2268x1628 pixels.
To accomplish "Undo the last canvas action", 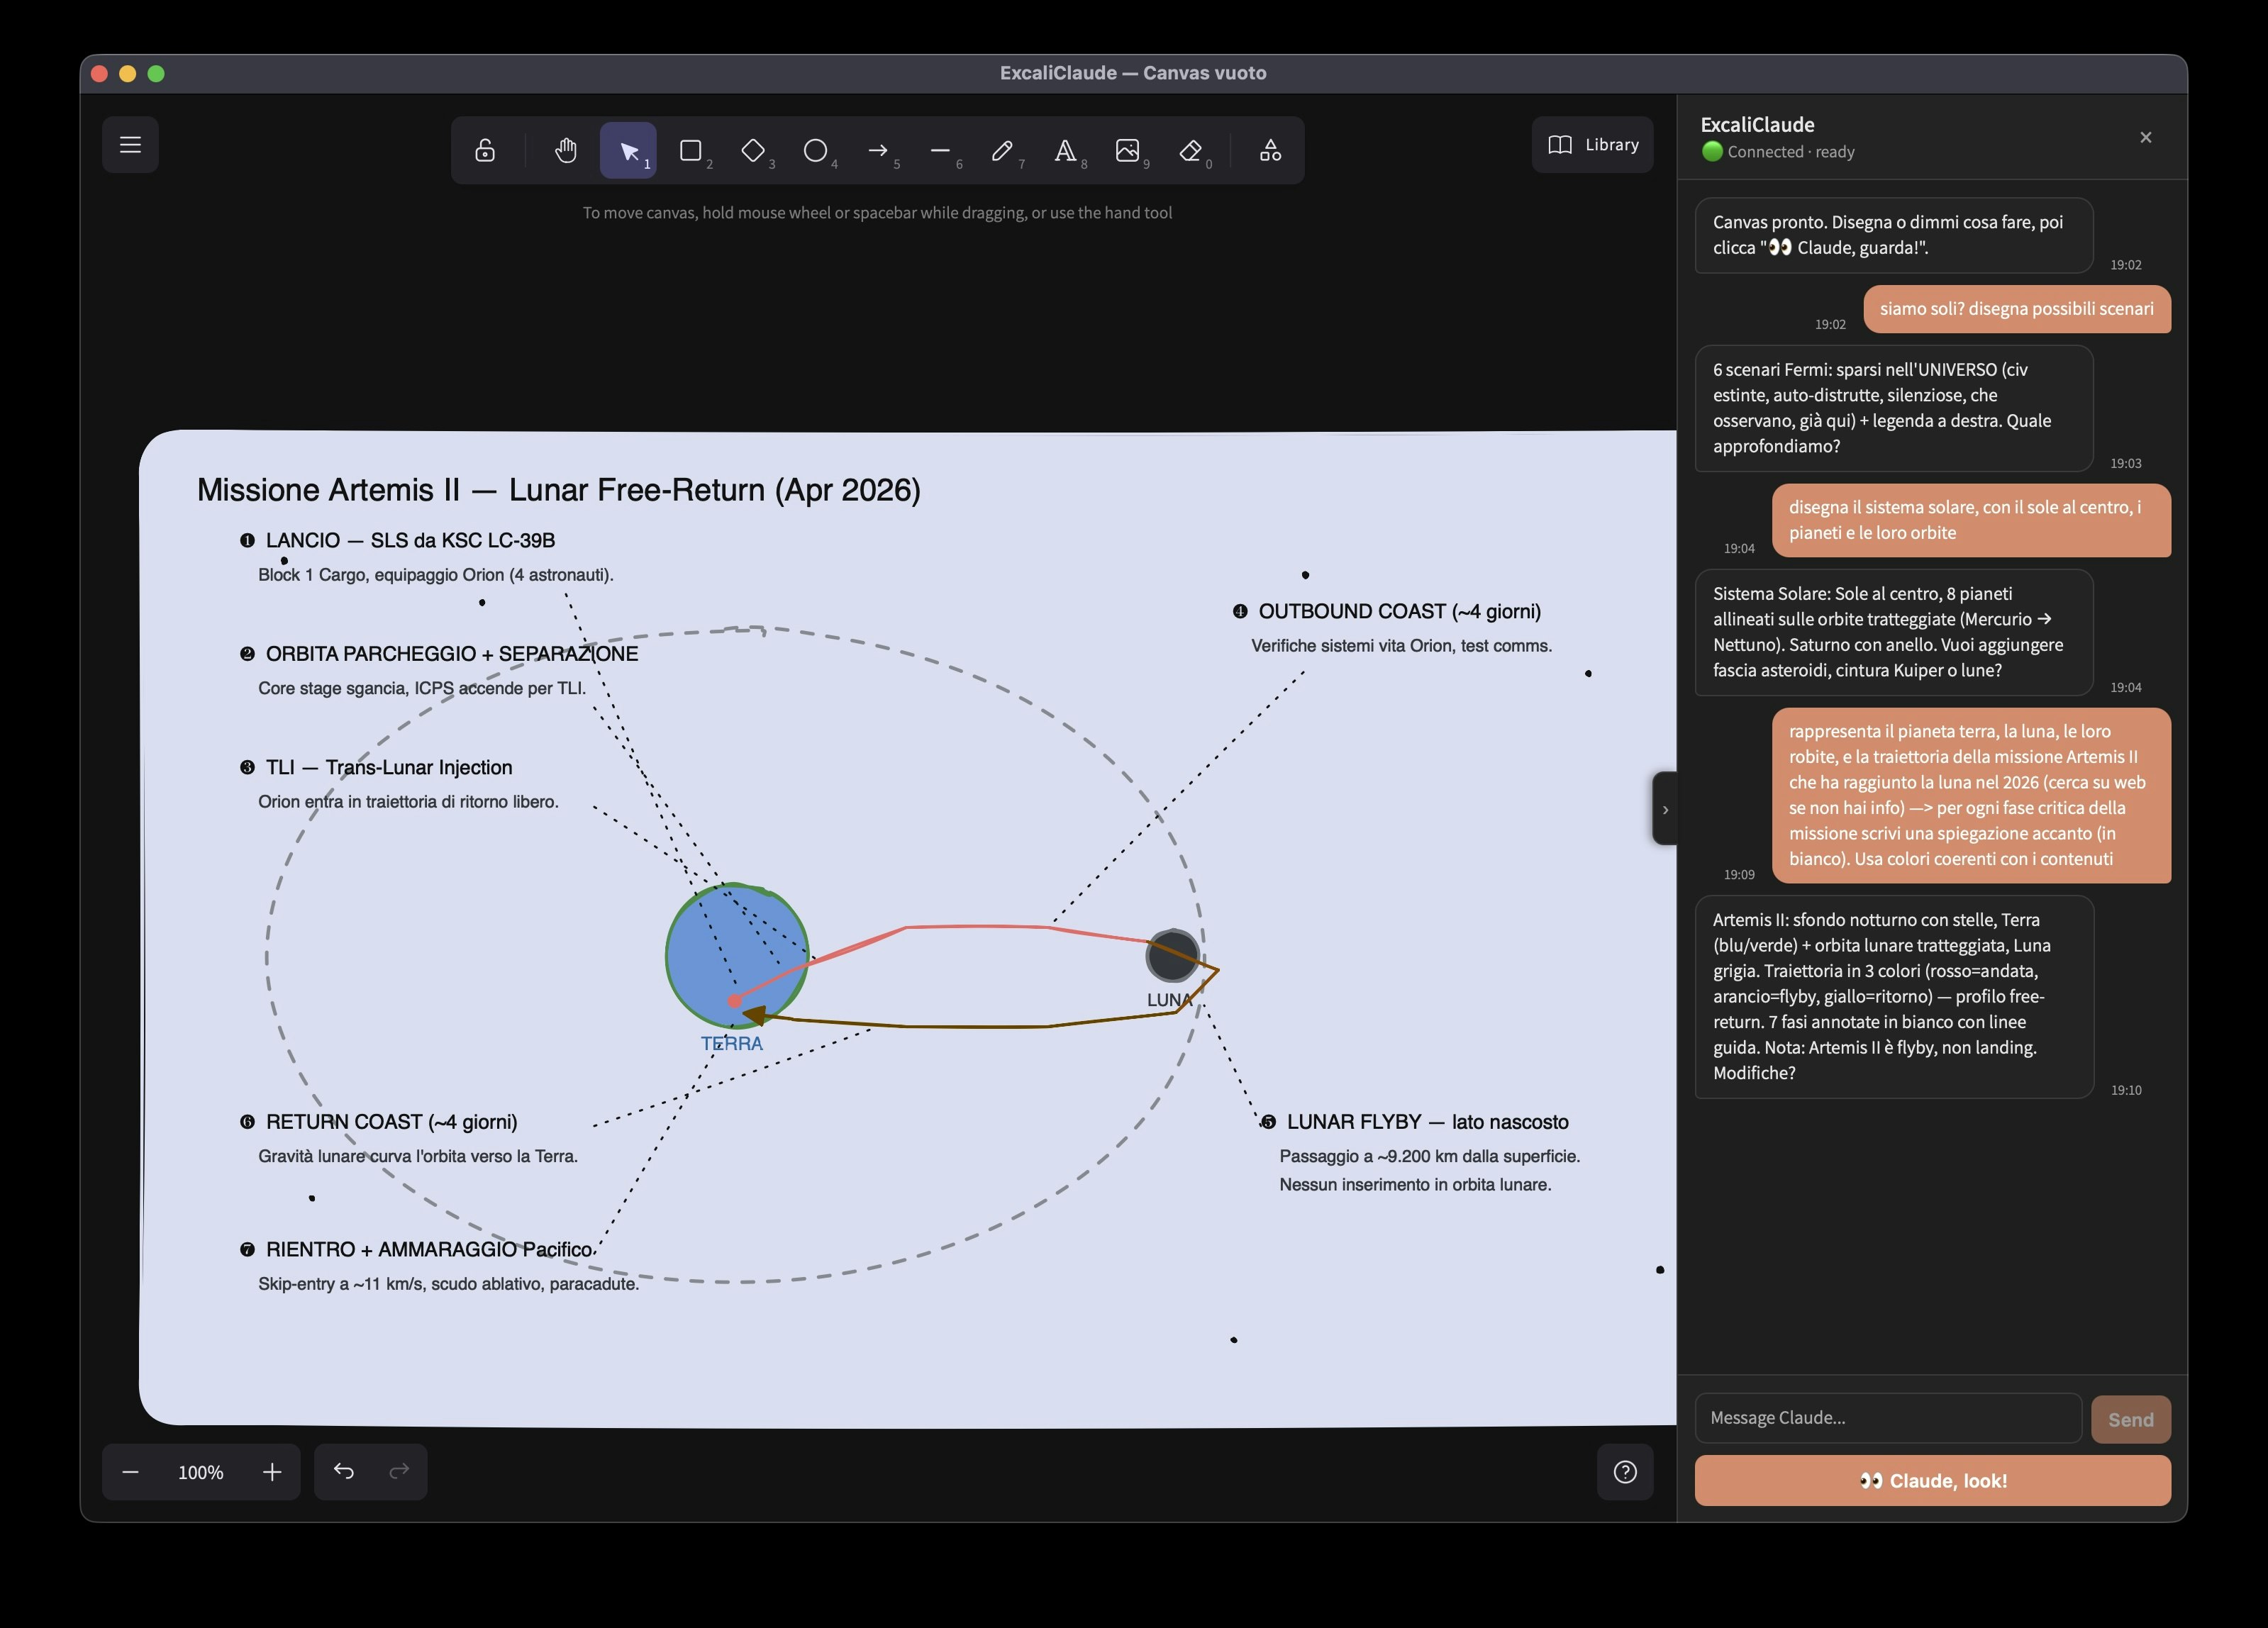I will click(x=343, y=1471).
